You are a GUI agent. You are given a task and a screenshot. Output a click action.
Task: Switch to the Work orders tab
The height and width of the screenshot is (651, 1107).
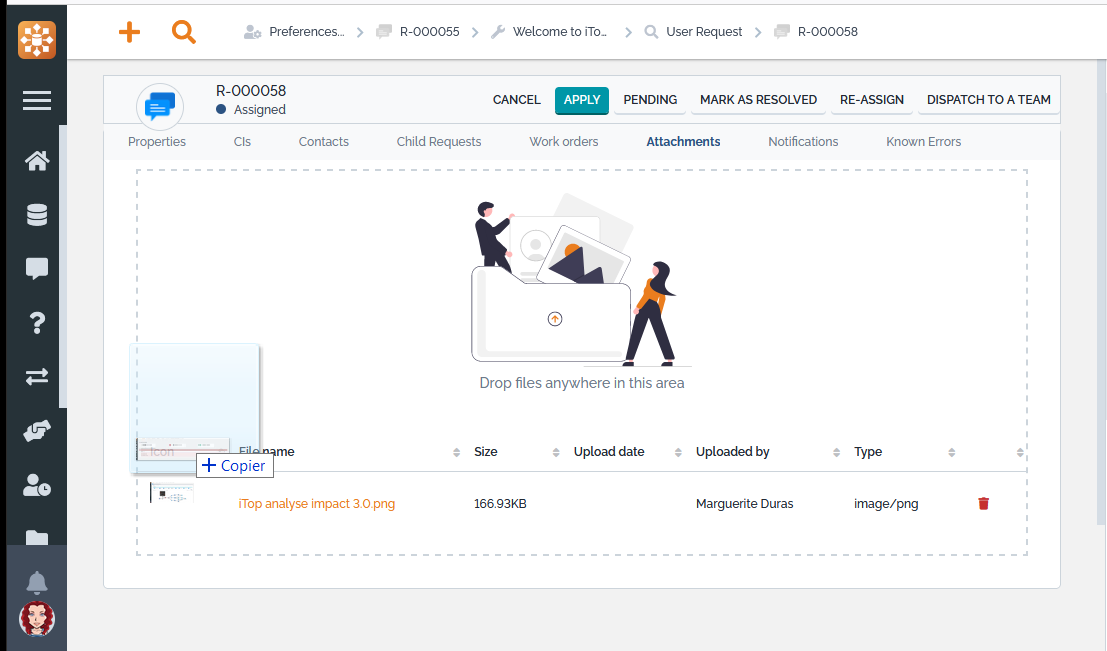(x=564, y=142)
